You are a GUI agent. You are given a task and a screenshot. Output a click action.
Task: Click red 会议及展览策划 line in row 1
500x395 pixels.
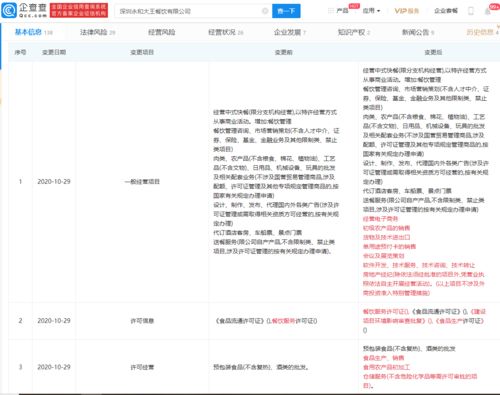coord(383,256)
